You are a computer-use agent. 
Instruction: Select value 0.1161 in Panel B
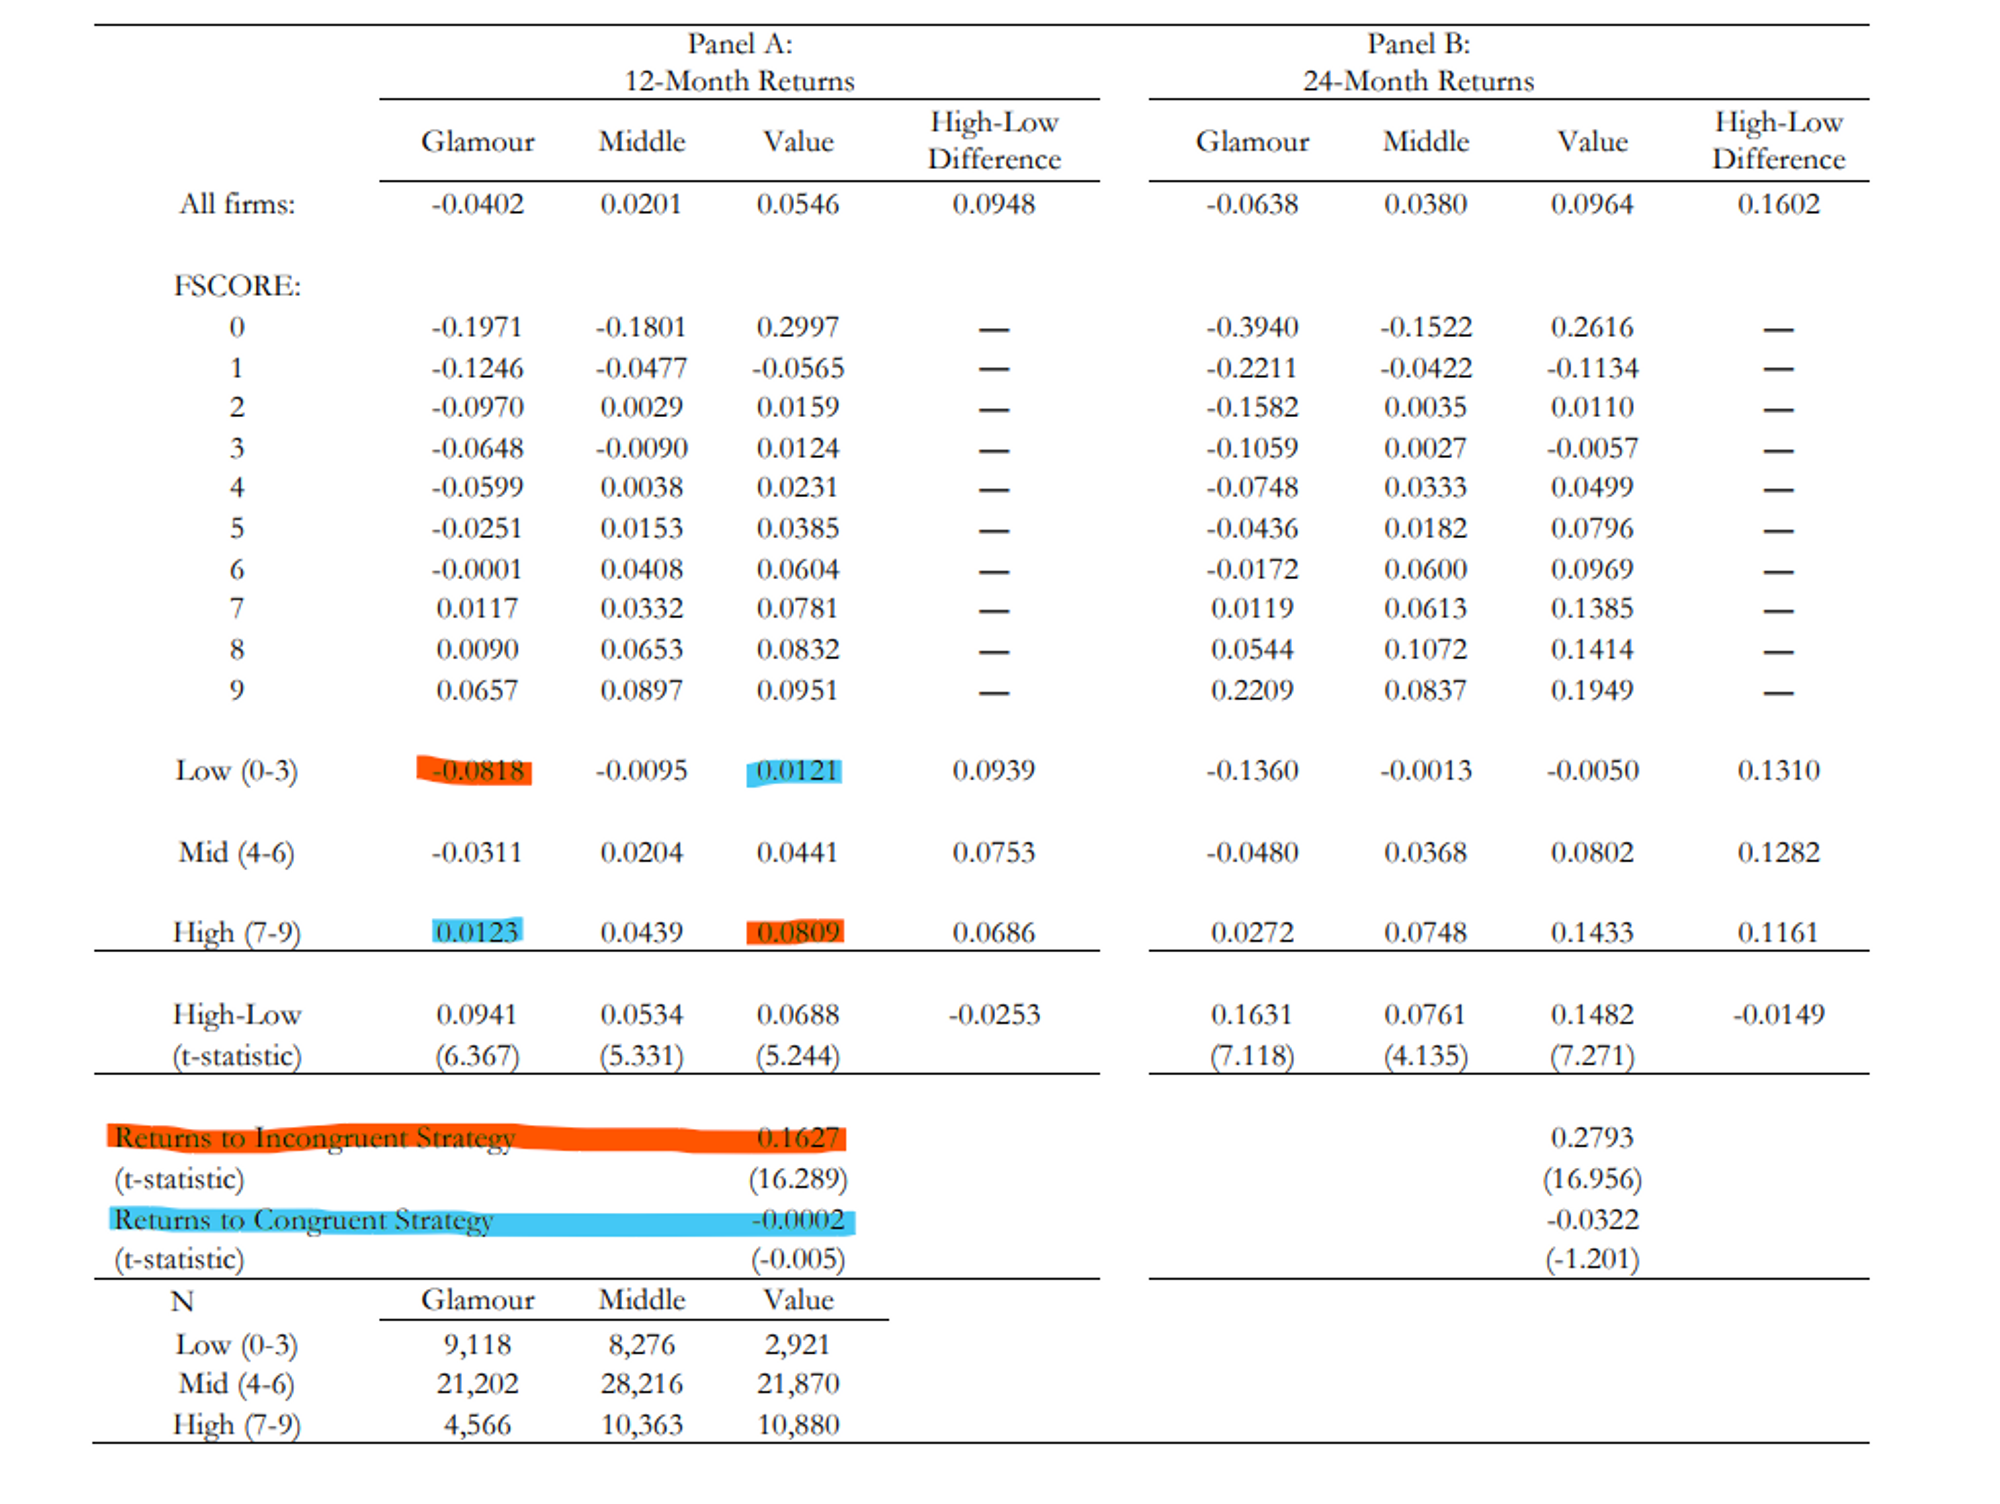pos(1778,932)
